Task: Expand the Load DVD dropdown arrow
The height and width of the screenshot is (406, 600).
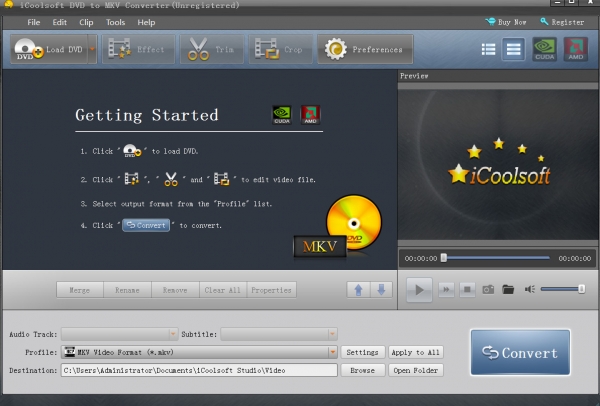Action: point(92,49)
